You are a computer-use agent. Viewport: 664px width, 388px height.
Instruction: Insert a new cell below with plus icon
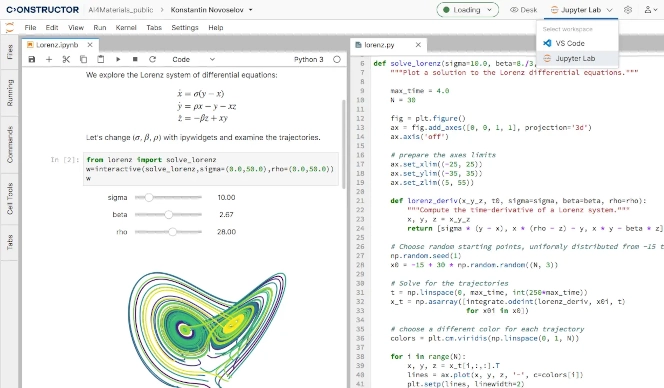click(49, 59)
